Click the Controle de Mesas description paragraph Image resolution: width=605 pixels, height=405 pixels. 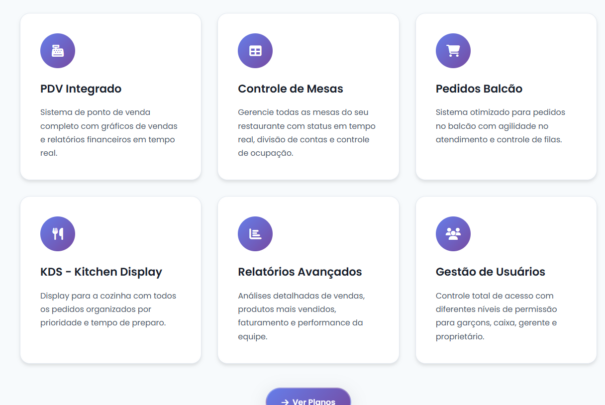point(304,133)
